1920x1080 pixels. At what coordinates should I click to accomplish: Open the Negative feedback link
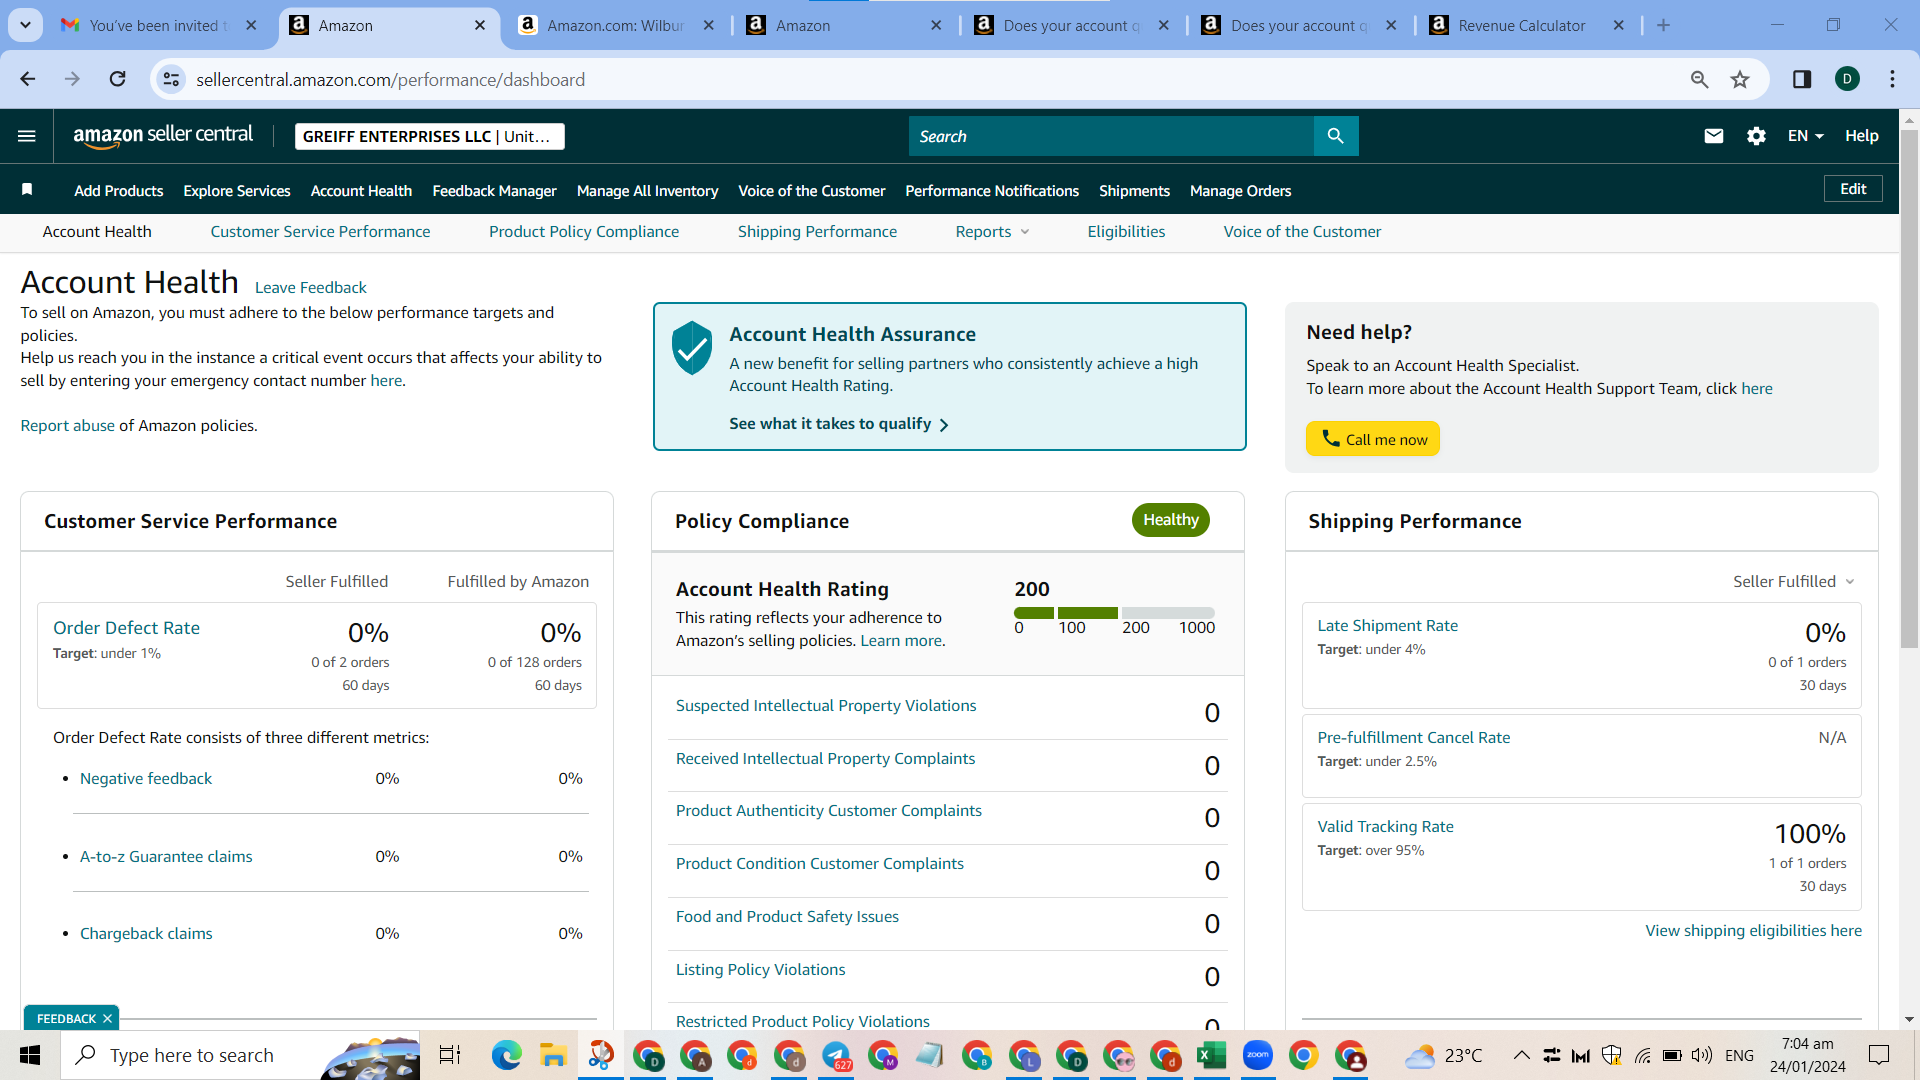146,779
